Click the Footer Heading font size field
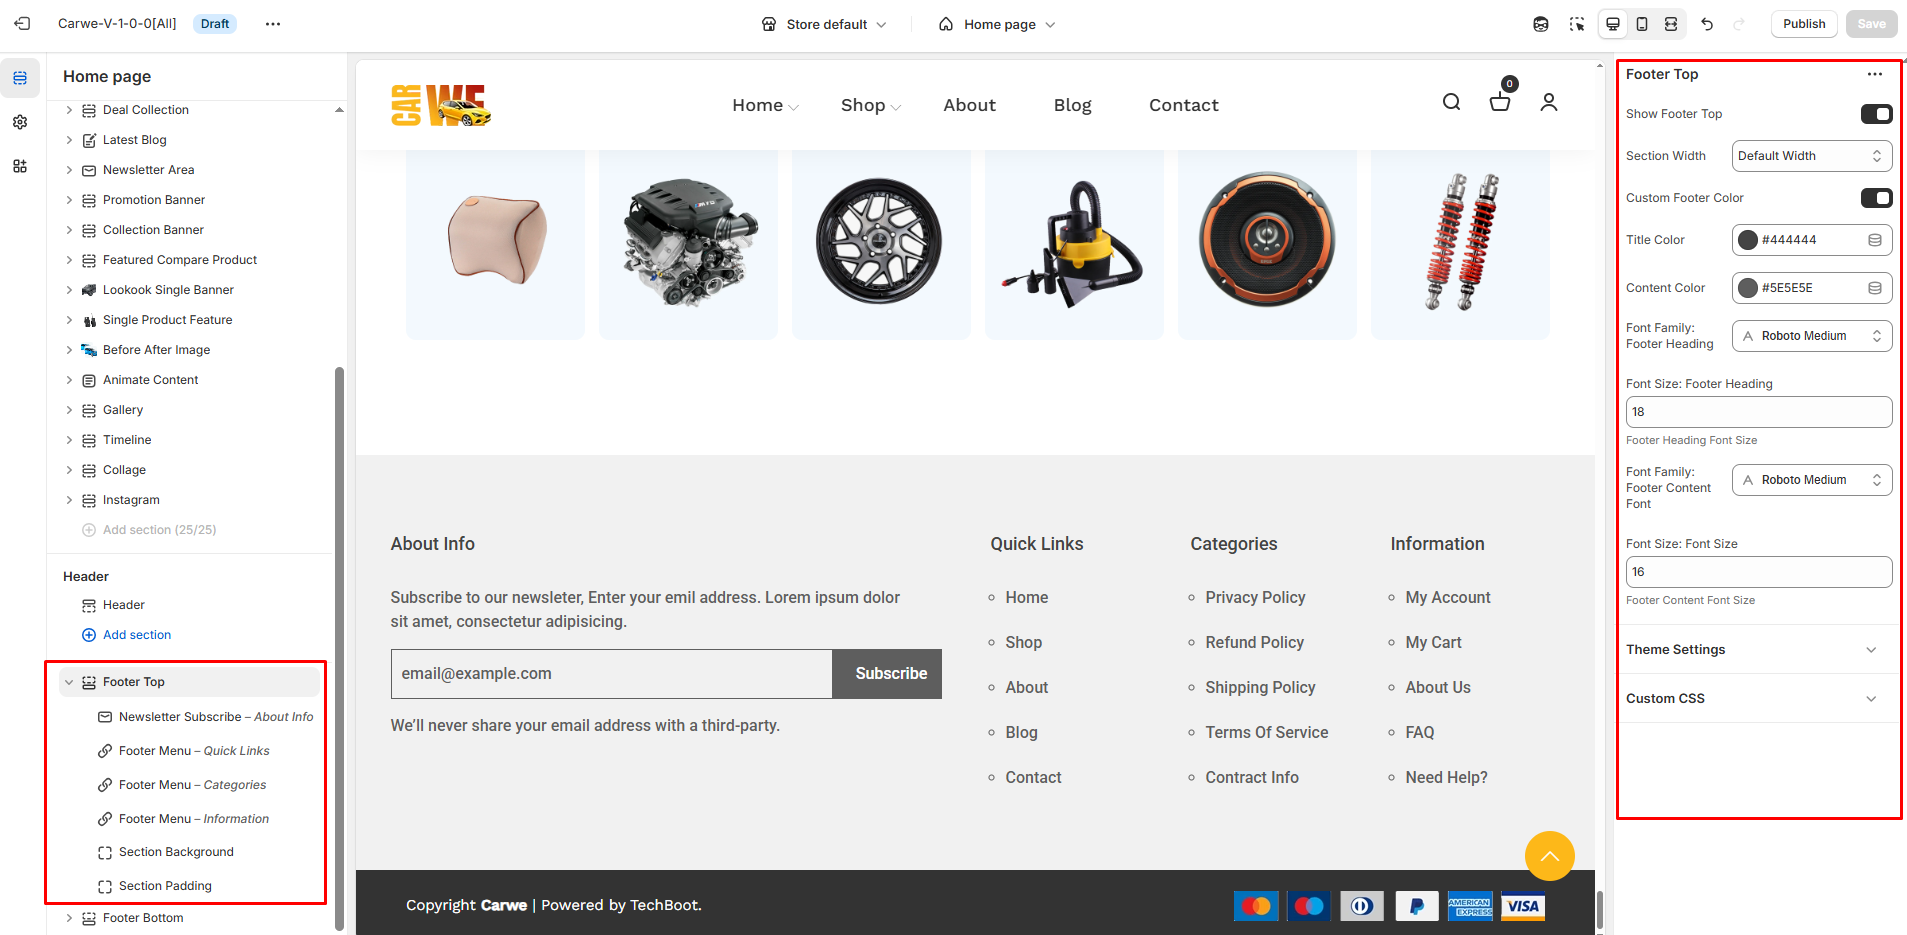The image size is (1907, 935). point(1758,412)
